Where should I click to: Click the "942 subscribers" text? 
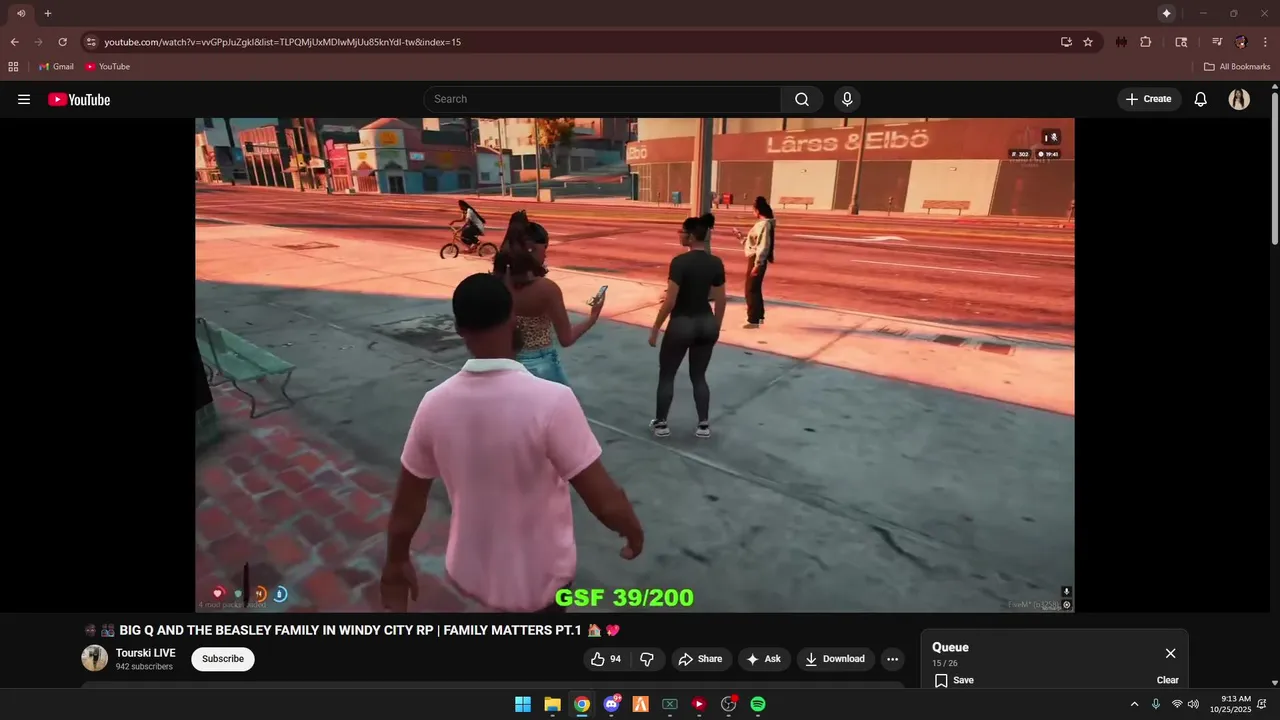144,667
